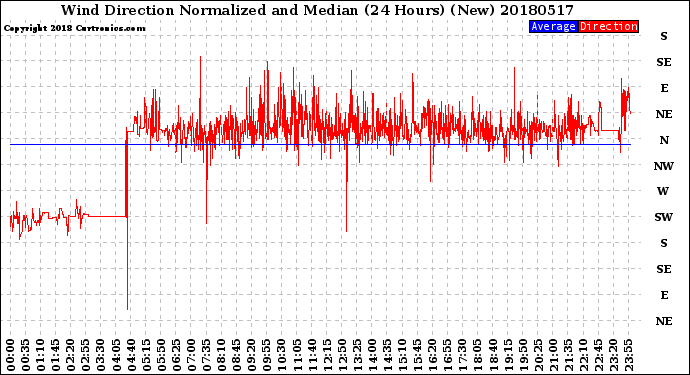
Task: Click the 'N' direction axis label
Action: (664, 140)
